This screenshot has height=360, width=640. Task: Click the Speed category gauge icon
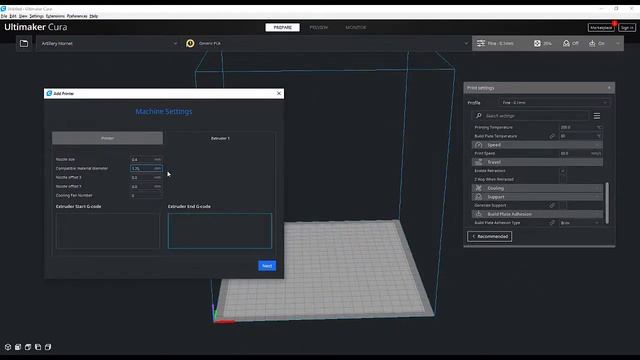[x=479, y=145]
